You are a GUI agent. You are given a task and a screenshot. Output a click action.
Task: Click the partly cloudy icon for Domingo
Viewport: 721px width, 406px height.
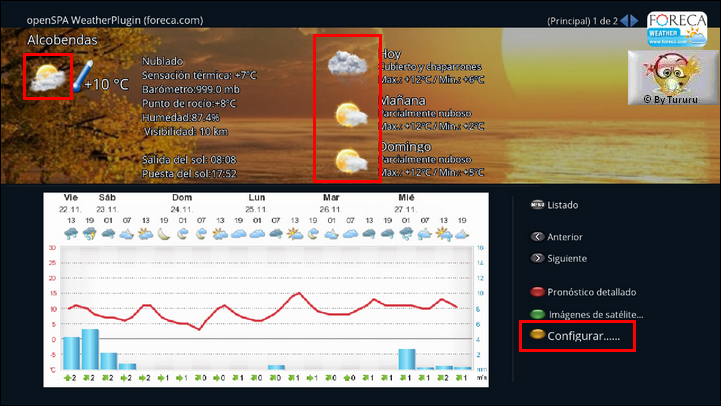pos(351,161)
